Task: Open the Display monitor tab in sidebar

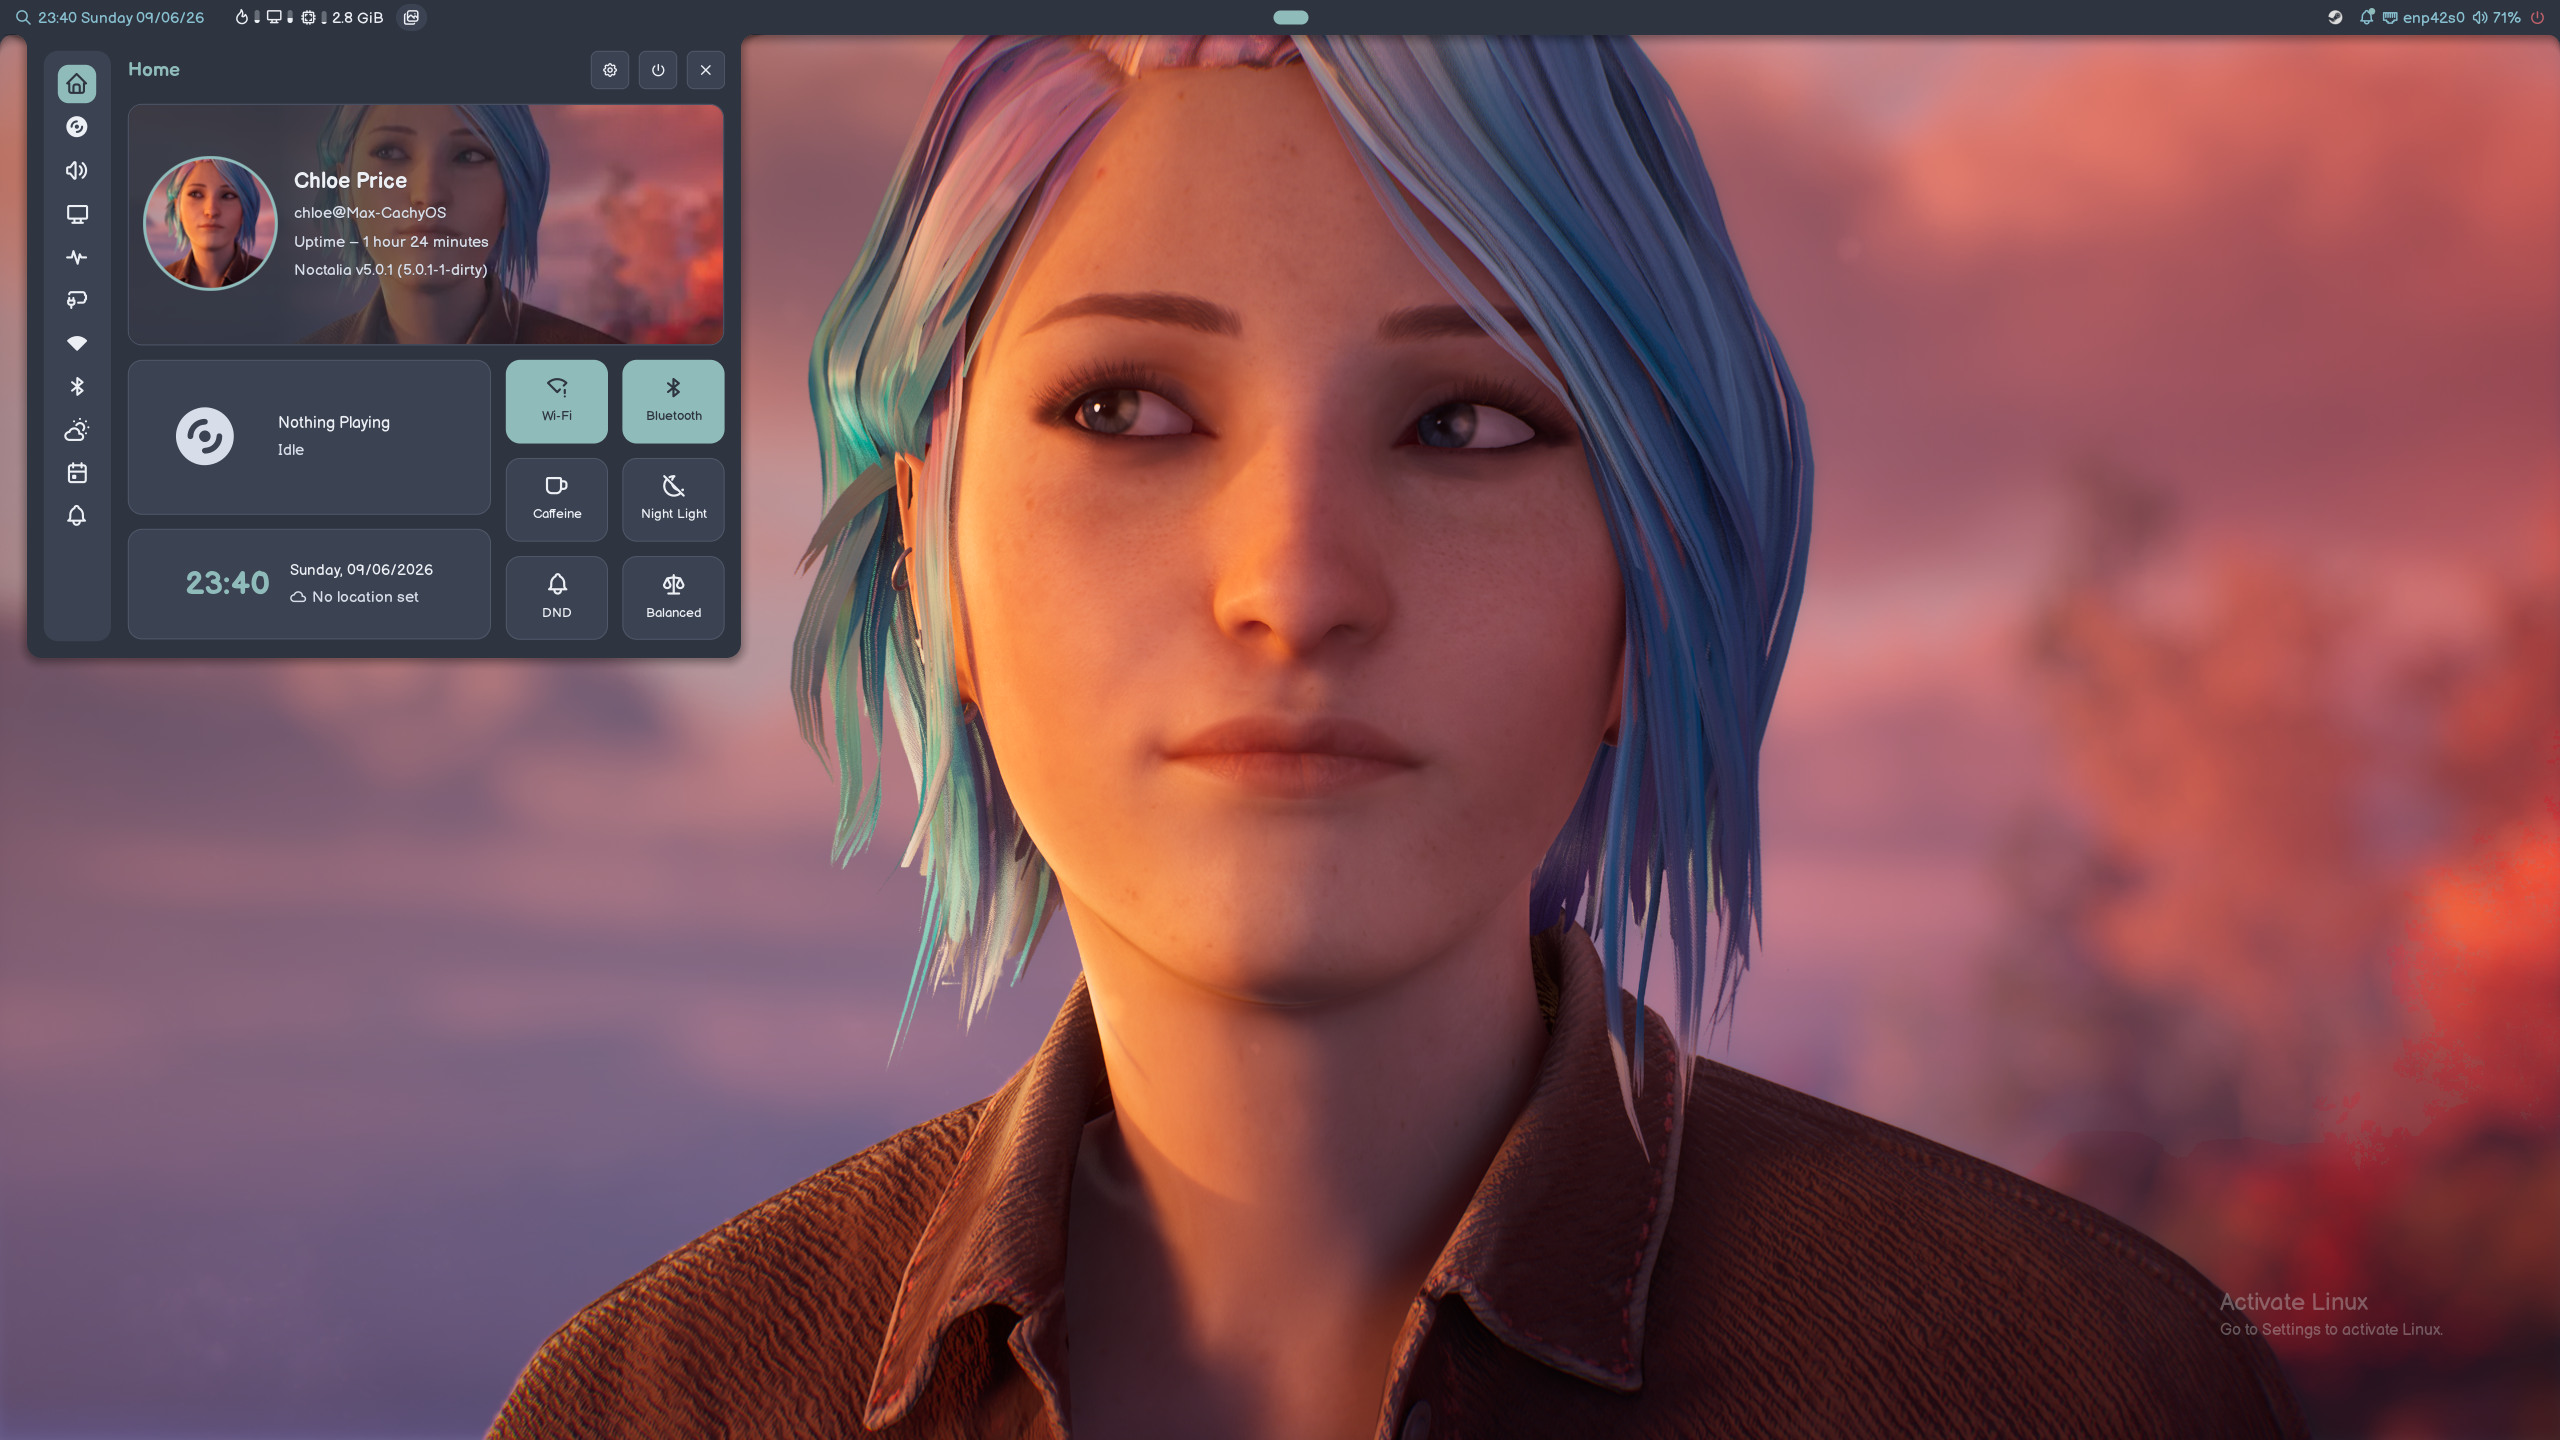Action: 77,214
